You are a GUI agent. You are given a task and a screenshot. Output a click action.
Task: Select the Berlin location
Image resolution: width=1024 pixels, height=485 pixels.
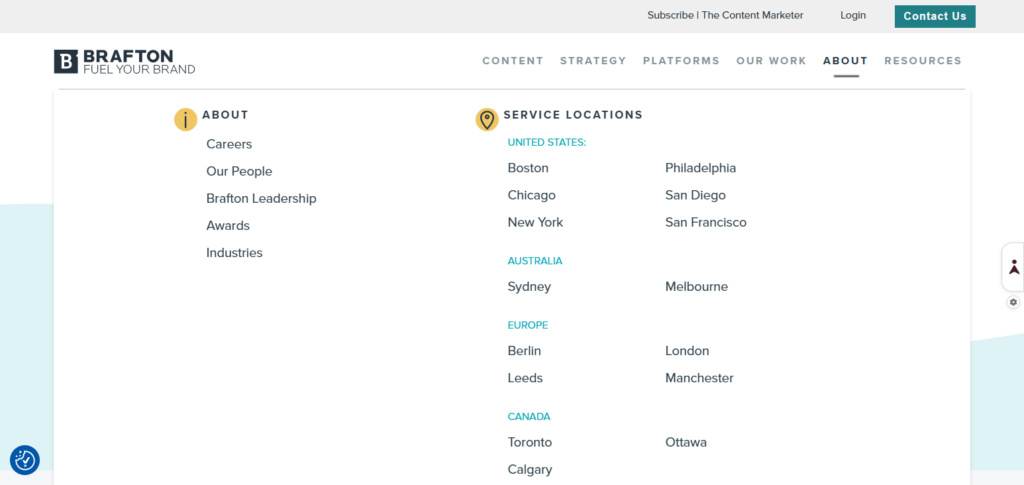pyautogui.click(x=524, y=351)
